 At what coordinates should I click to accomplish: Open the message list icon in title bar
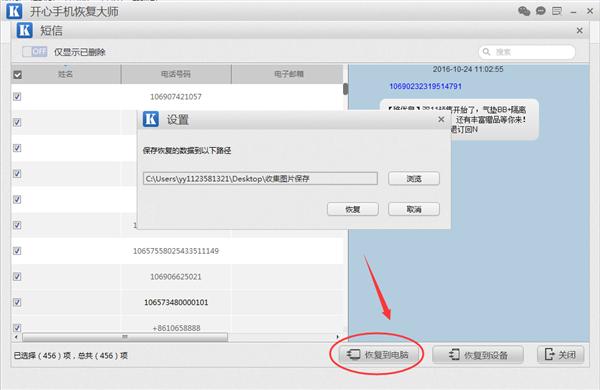557,11
